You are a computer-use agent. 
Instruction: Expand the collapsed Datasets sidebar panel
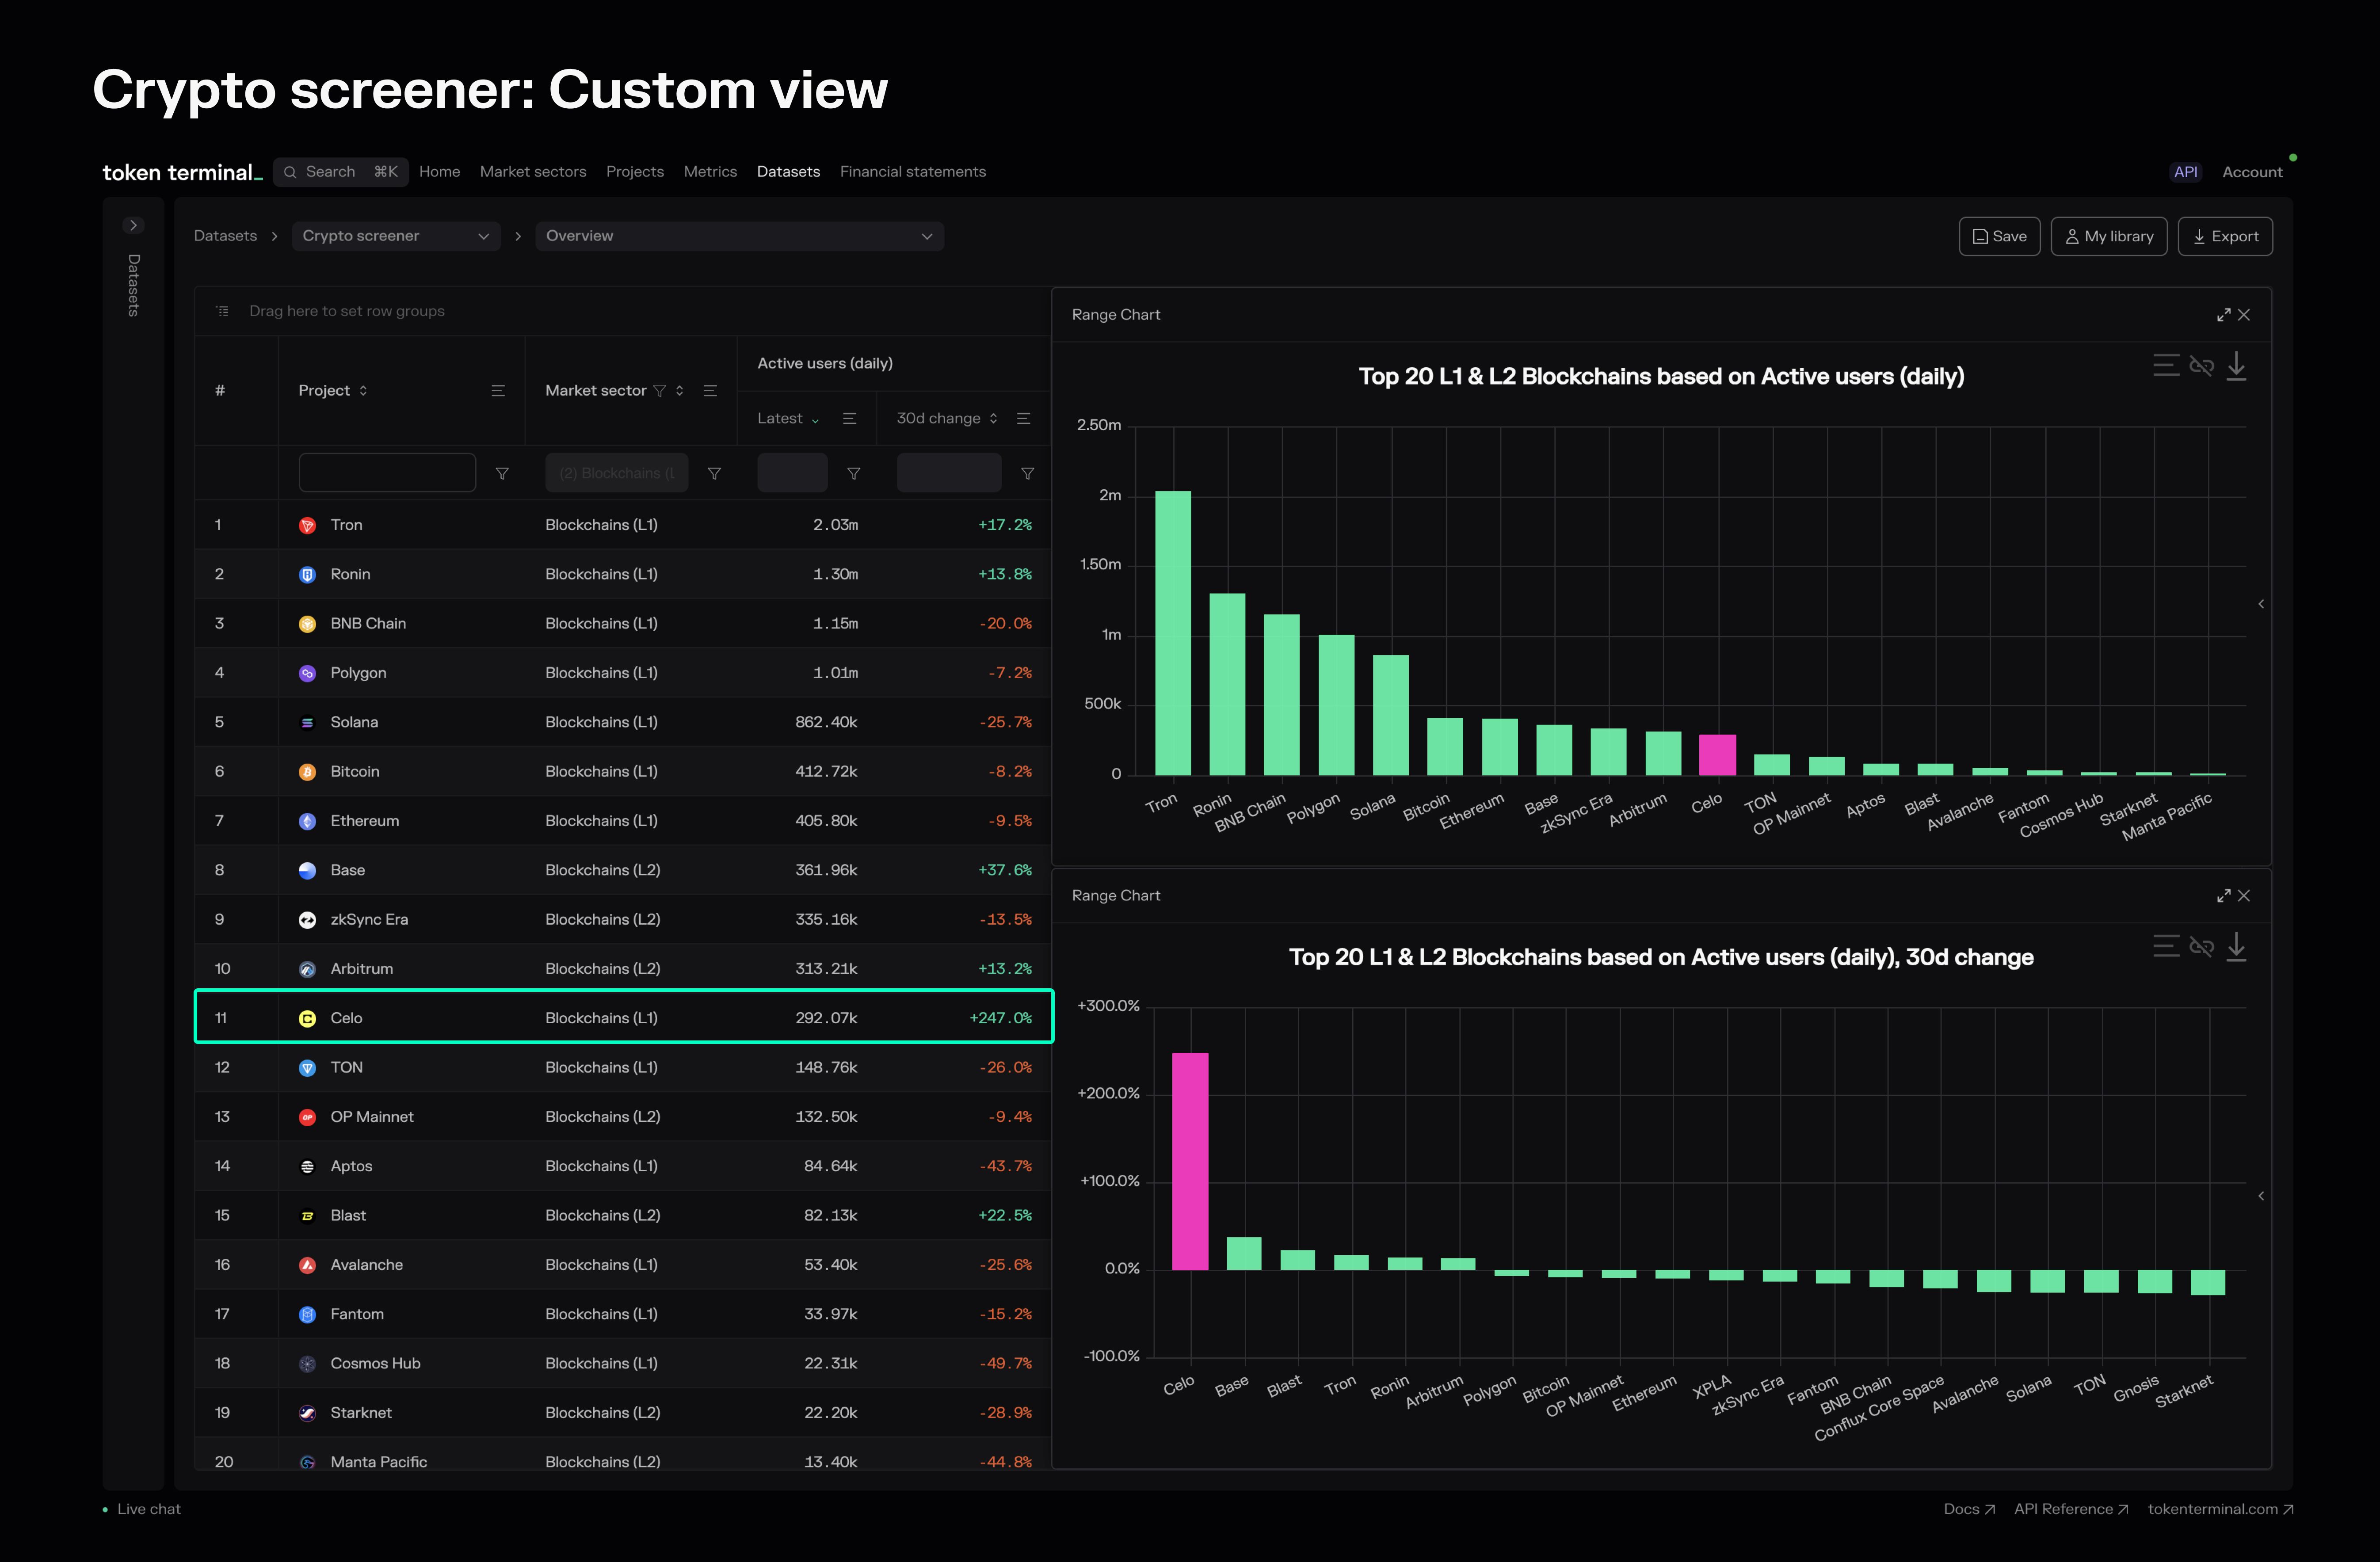click(x=133, y=226)
